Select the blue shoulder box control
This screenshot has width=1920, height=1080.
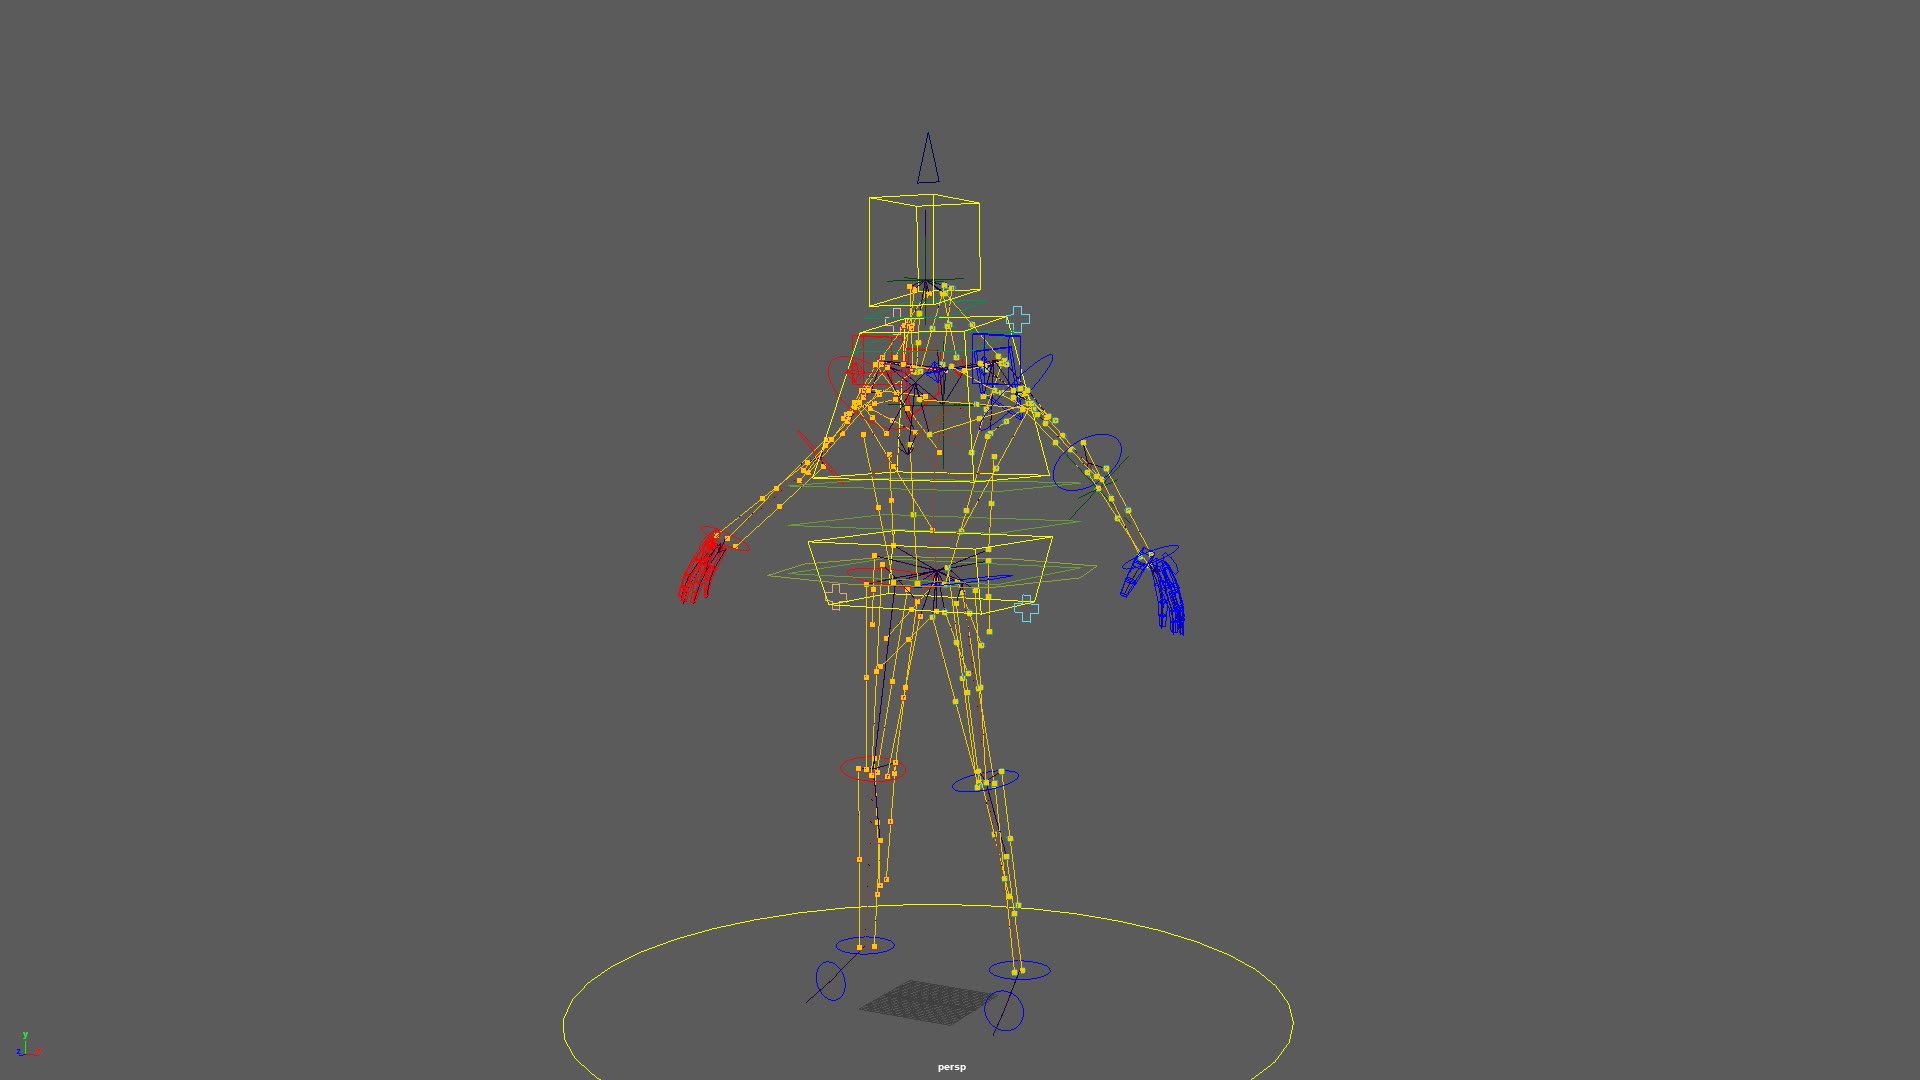pos(996,360)
